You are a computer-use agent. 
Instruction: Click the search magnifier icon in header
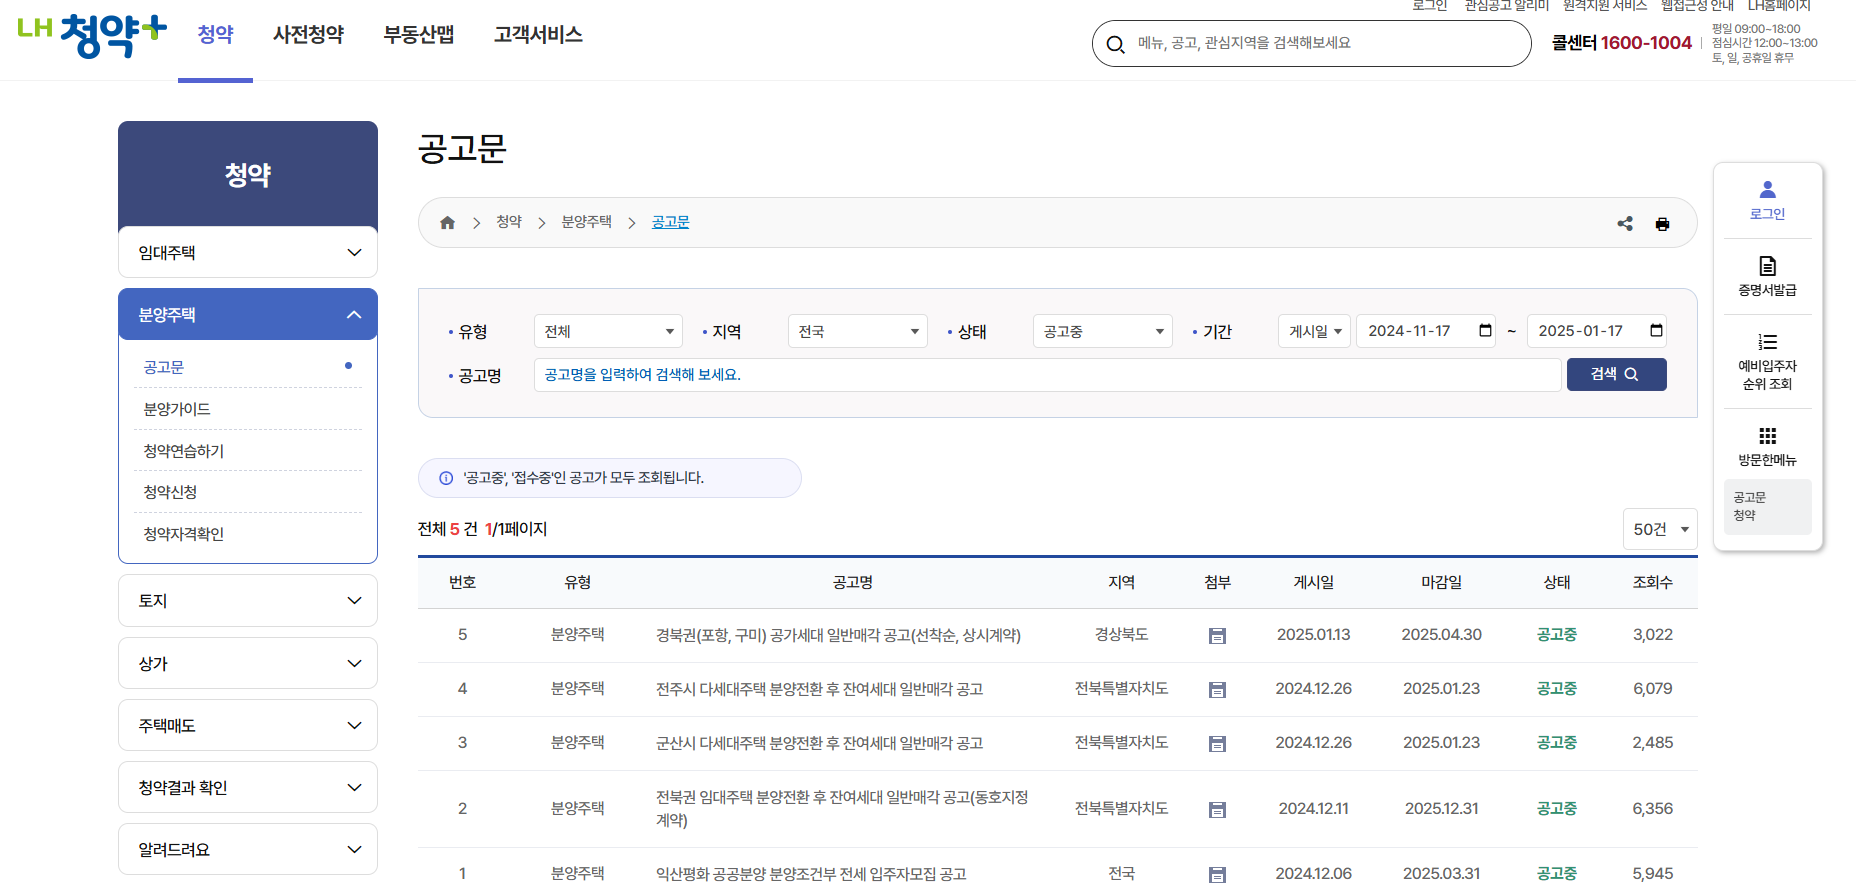pos(1116,44)
